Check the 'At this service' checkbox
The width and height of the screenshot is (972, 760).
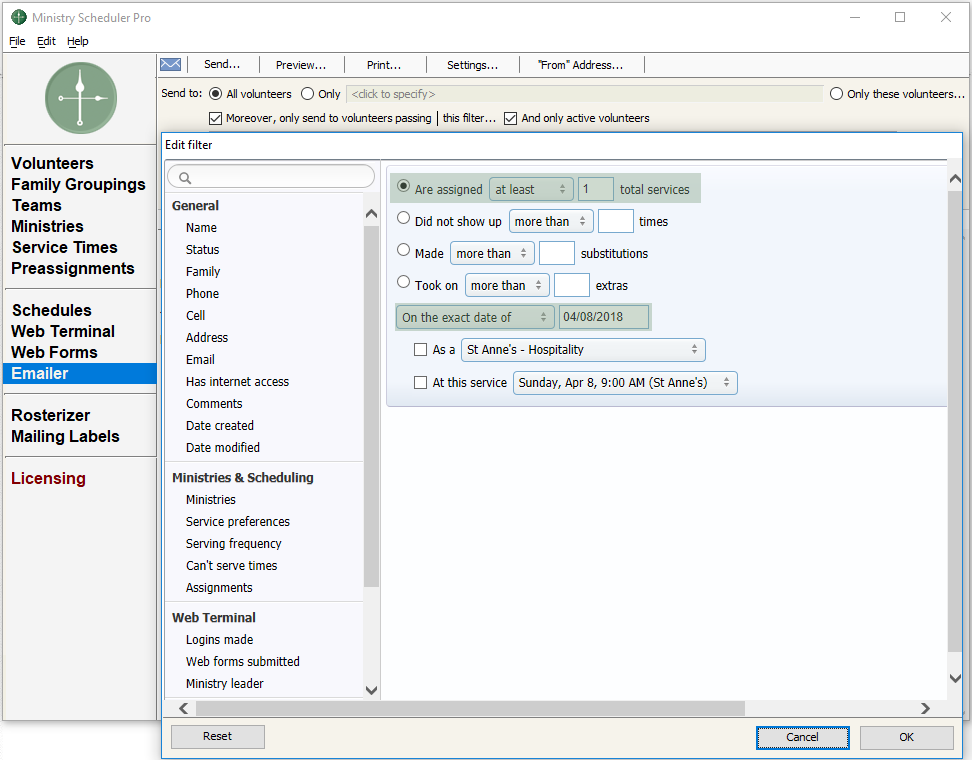tap(421, 383)
